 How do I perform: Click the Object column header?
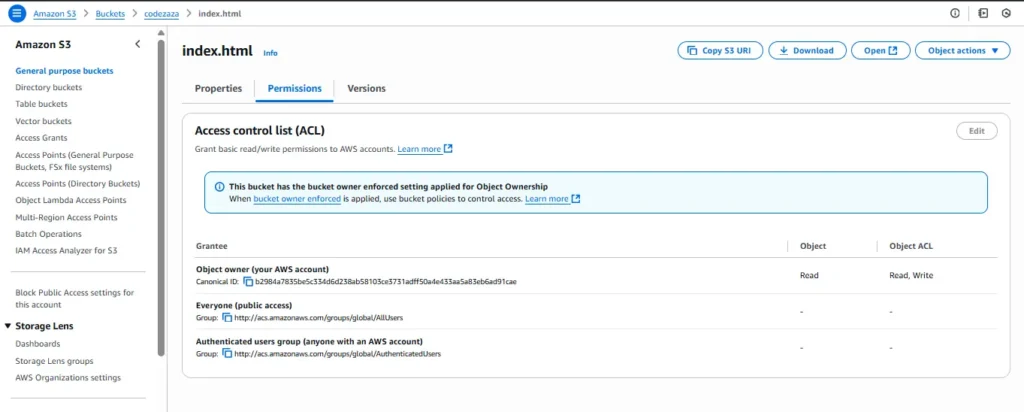[813, 246]
